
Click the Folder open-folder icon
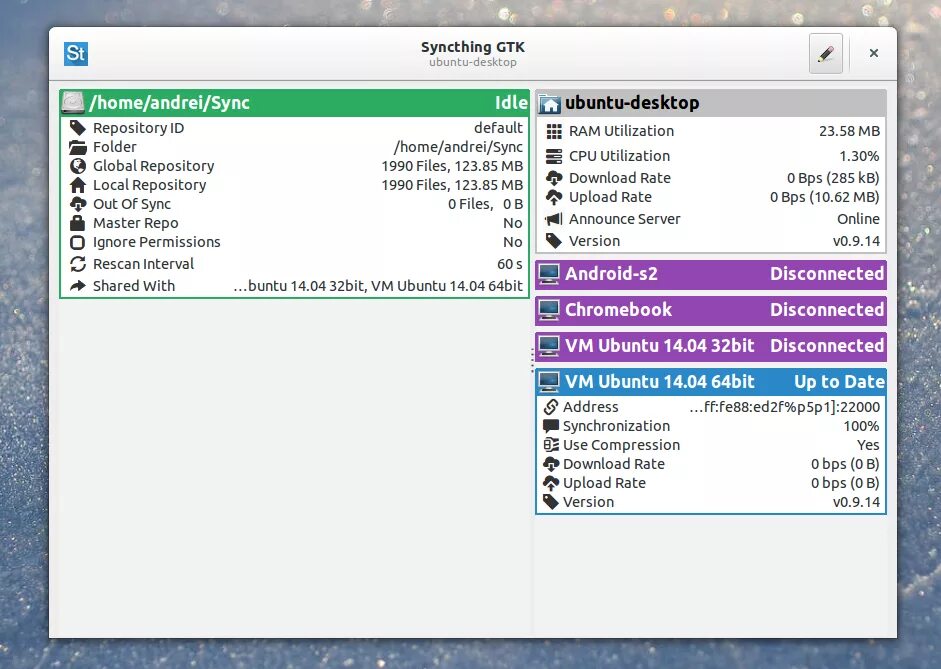click(x=77, y=147)
